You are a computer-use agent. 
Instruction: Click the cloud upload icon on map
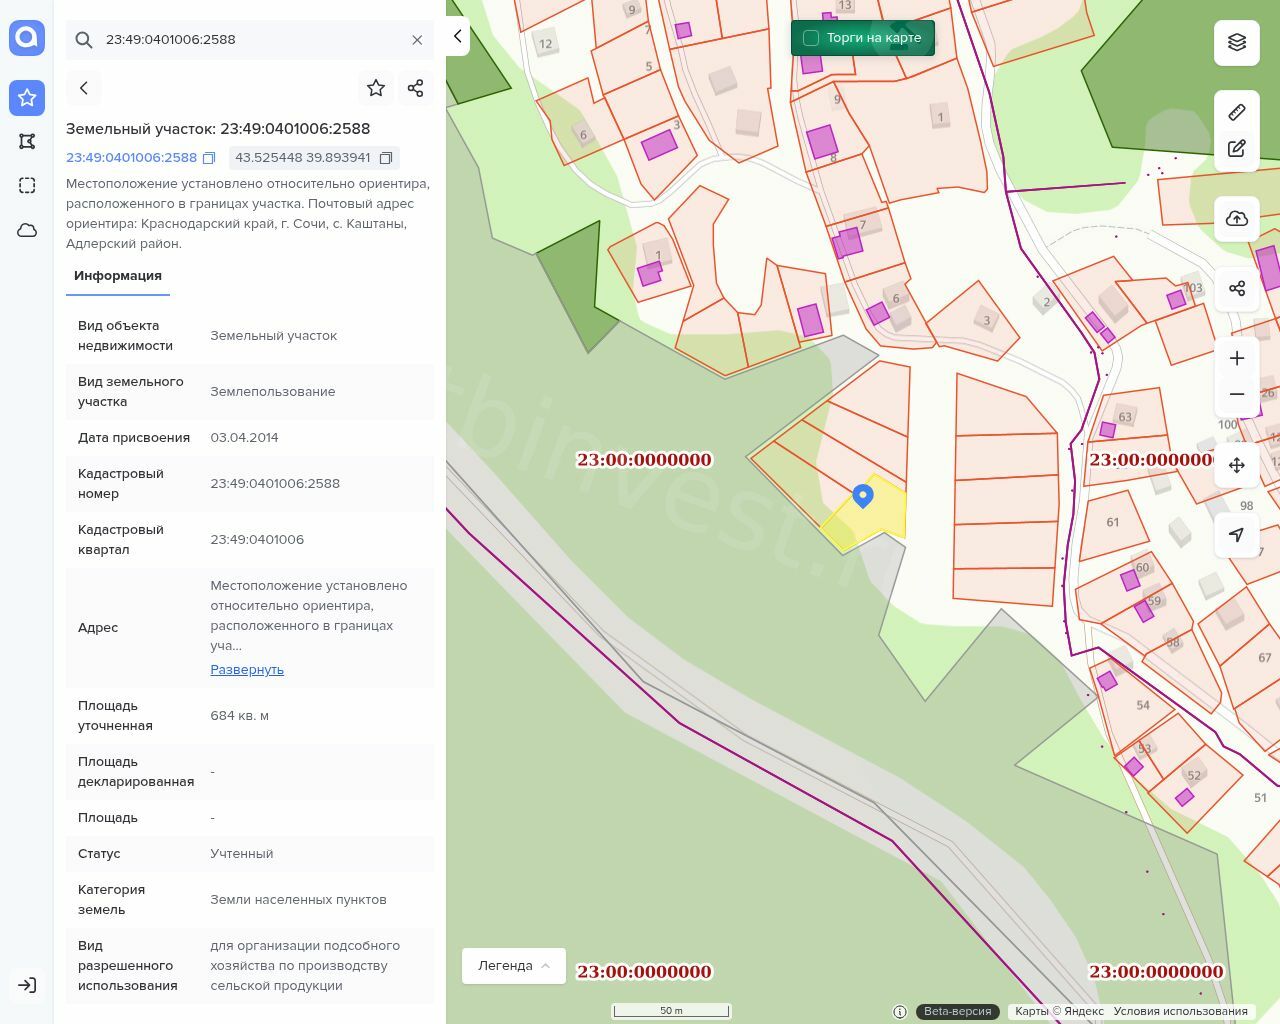pyautogui.click(x=1237, y=219)
